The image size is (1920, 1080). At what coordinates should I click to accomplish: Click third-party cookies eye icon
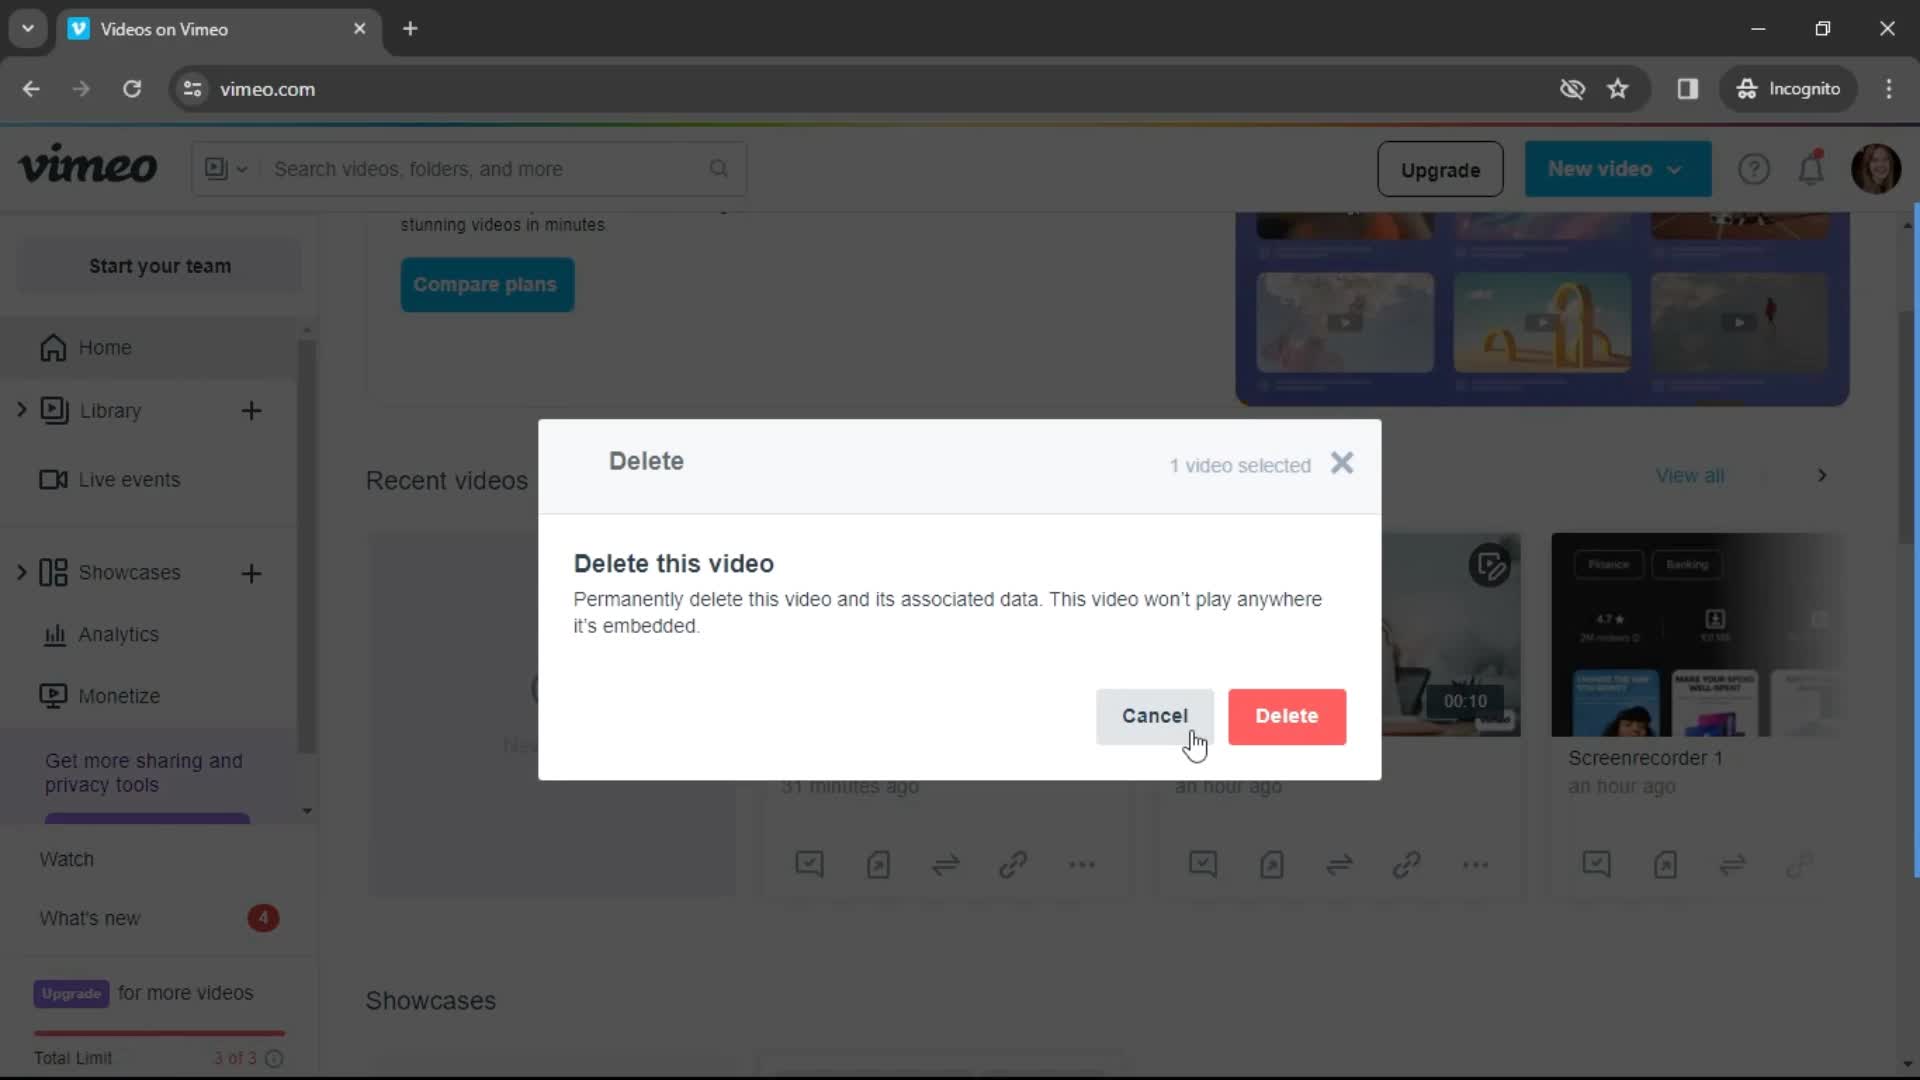click(x=1572, y=89)
